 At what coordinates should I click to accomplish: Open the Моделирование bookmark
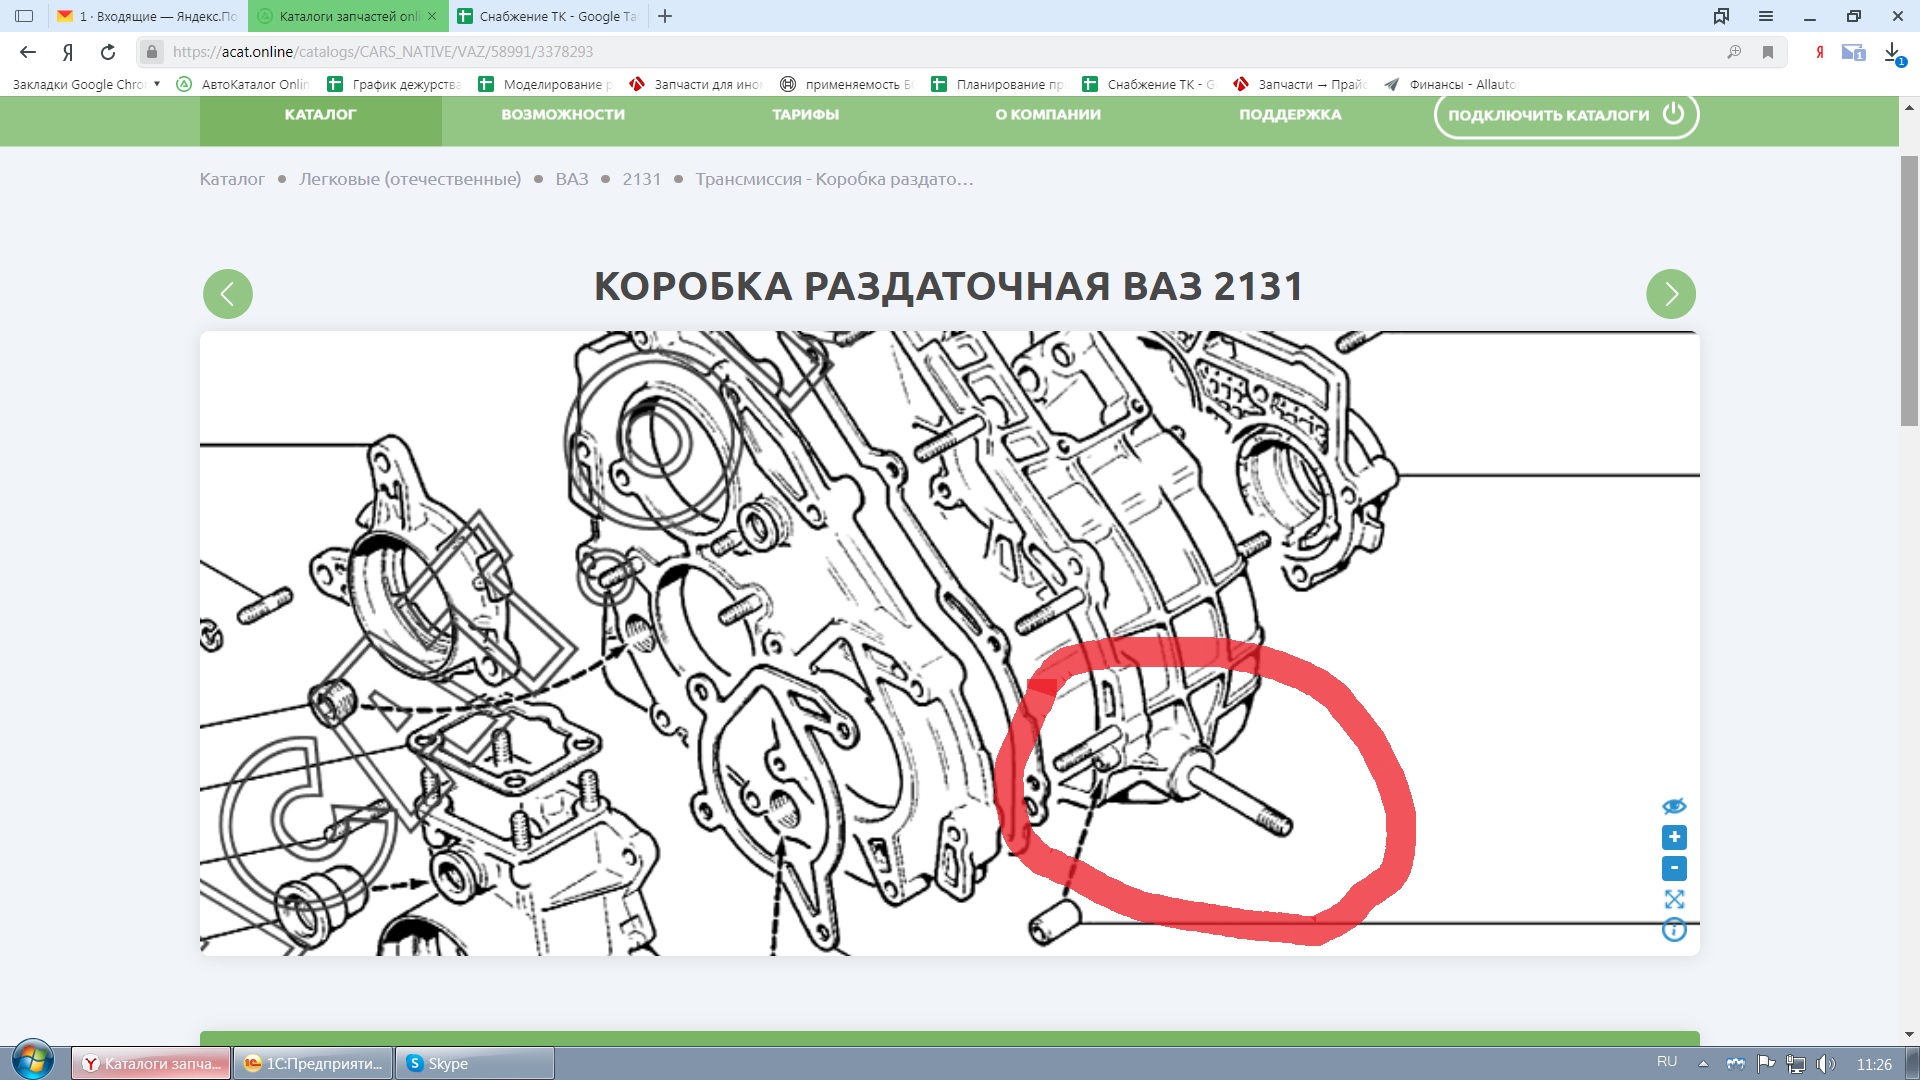point(545,84)
